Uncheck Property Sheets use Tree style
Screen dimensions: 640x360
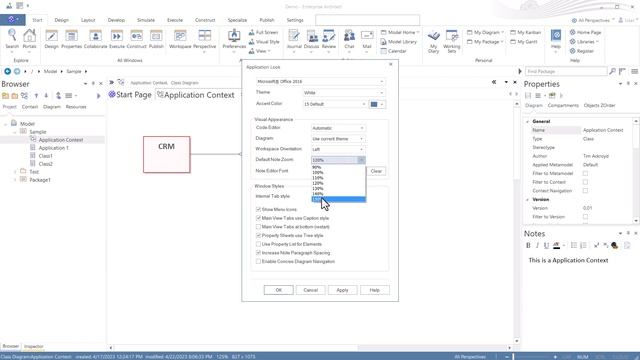point(258,236)
